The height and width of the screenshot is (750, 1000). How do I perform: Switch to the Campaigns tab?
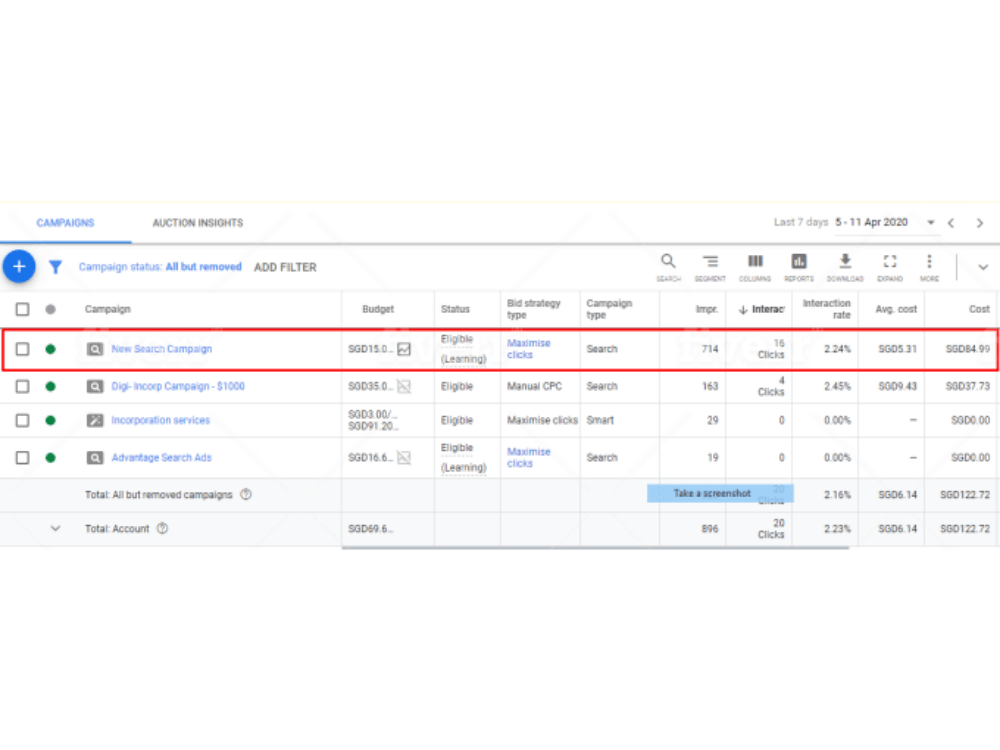[65, 223]
